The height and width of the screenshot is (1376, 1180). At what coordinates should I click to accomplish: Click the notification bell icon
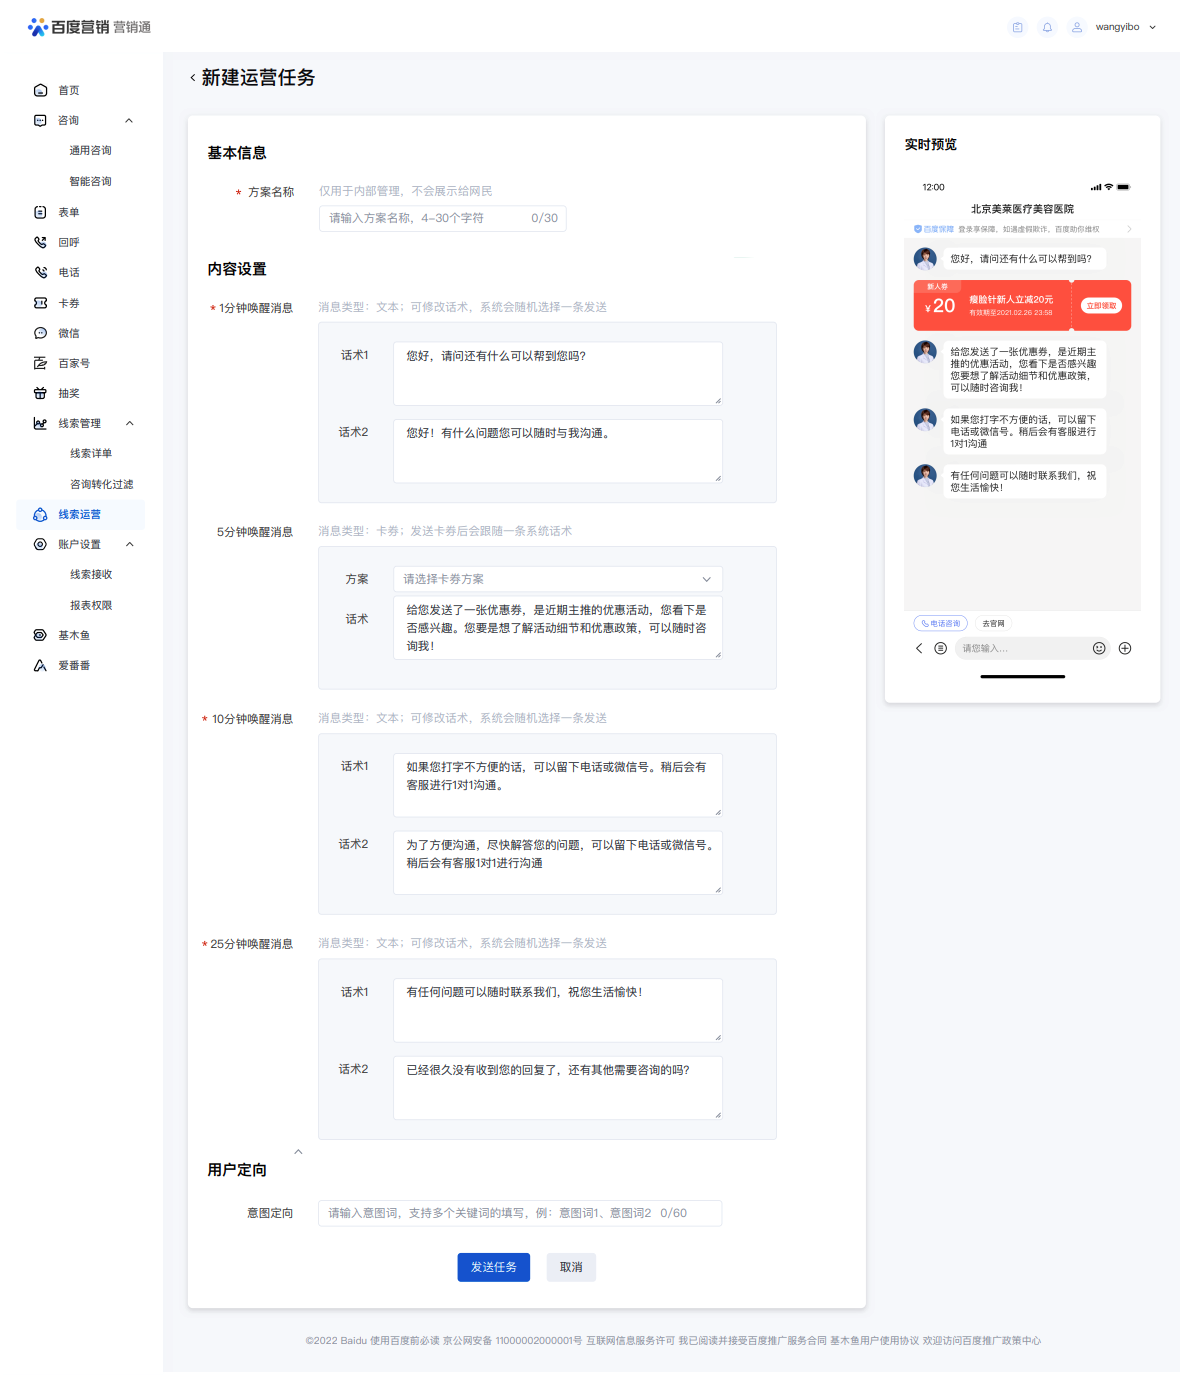(x=1047, y=27)
